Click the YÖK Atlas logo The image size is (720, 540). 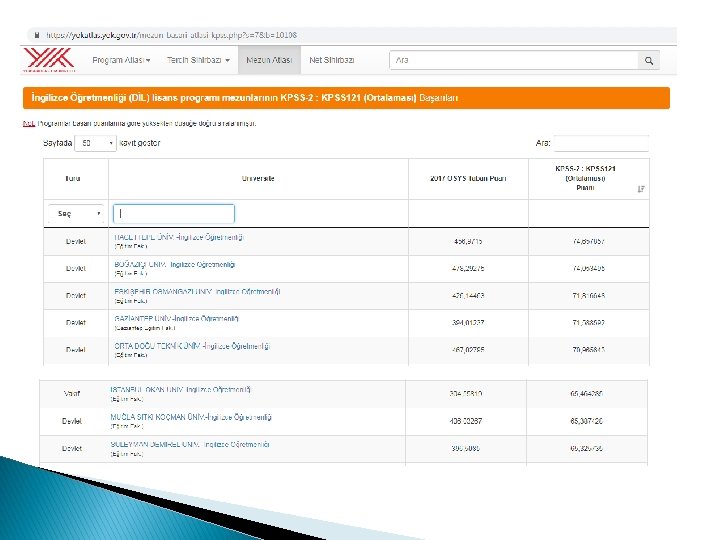click(x=49, y=60)
